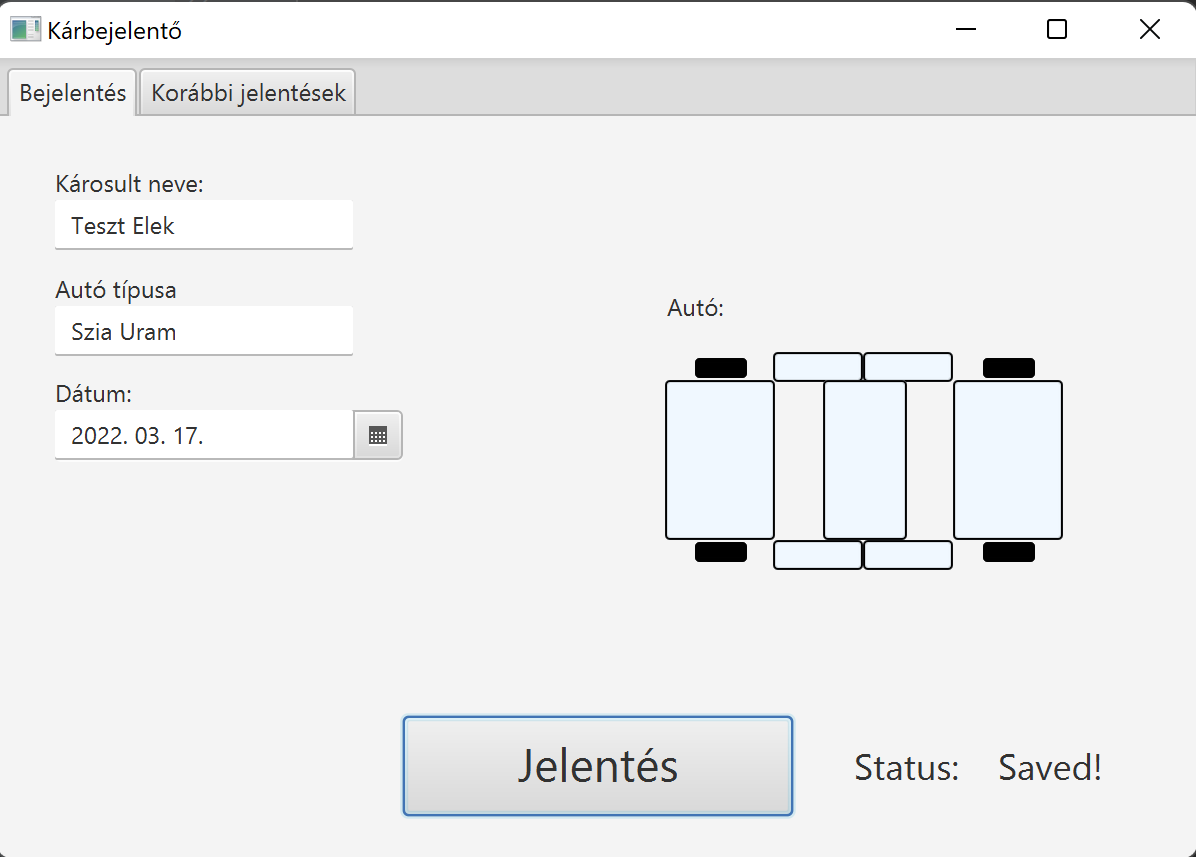Screen dimensions: 1196x857
Task: Click the Kárbejelentő app icon in title bar
Action: 25,30
